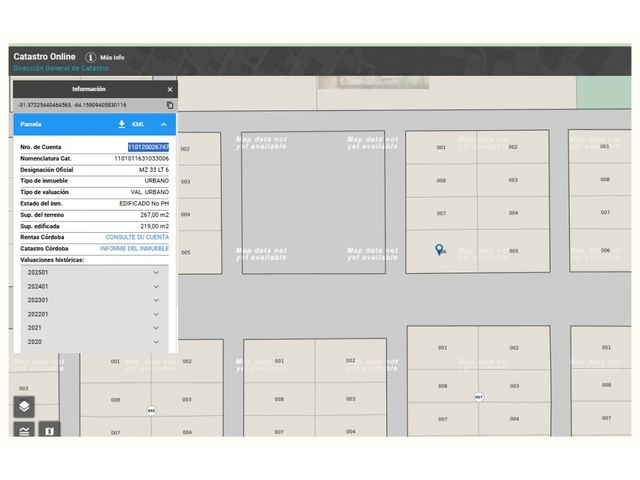640x480 pixels.
Task: Collapse the Parcela section chevron
Action: coord(164,124)
